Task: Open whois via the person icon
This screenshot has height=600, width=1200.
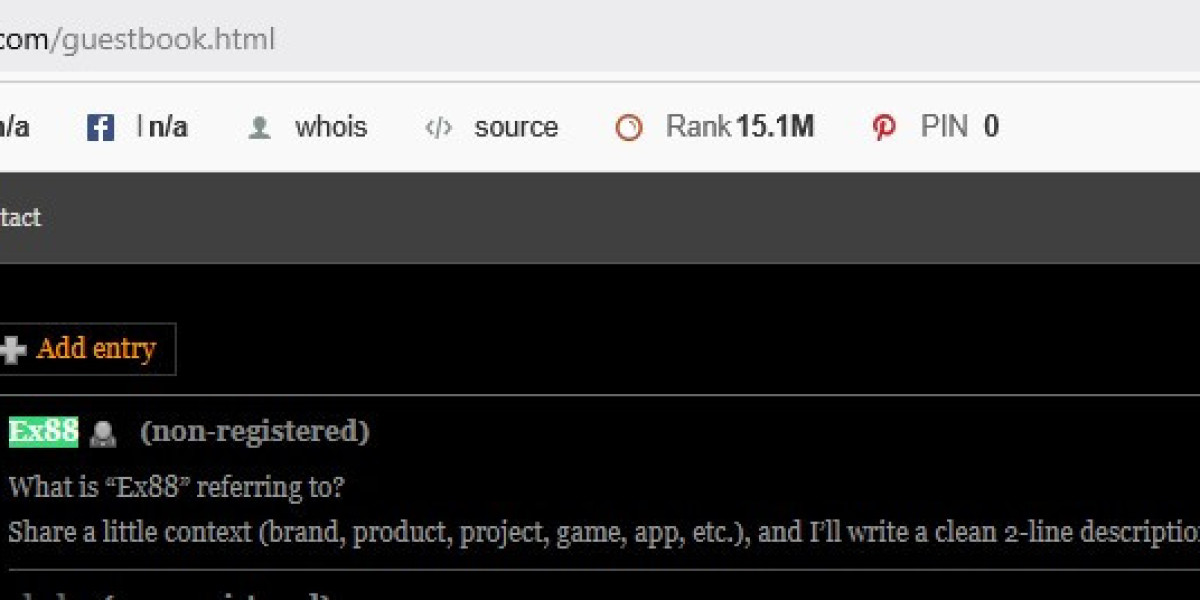Action: [260, 128]
